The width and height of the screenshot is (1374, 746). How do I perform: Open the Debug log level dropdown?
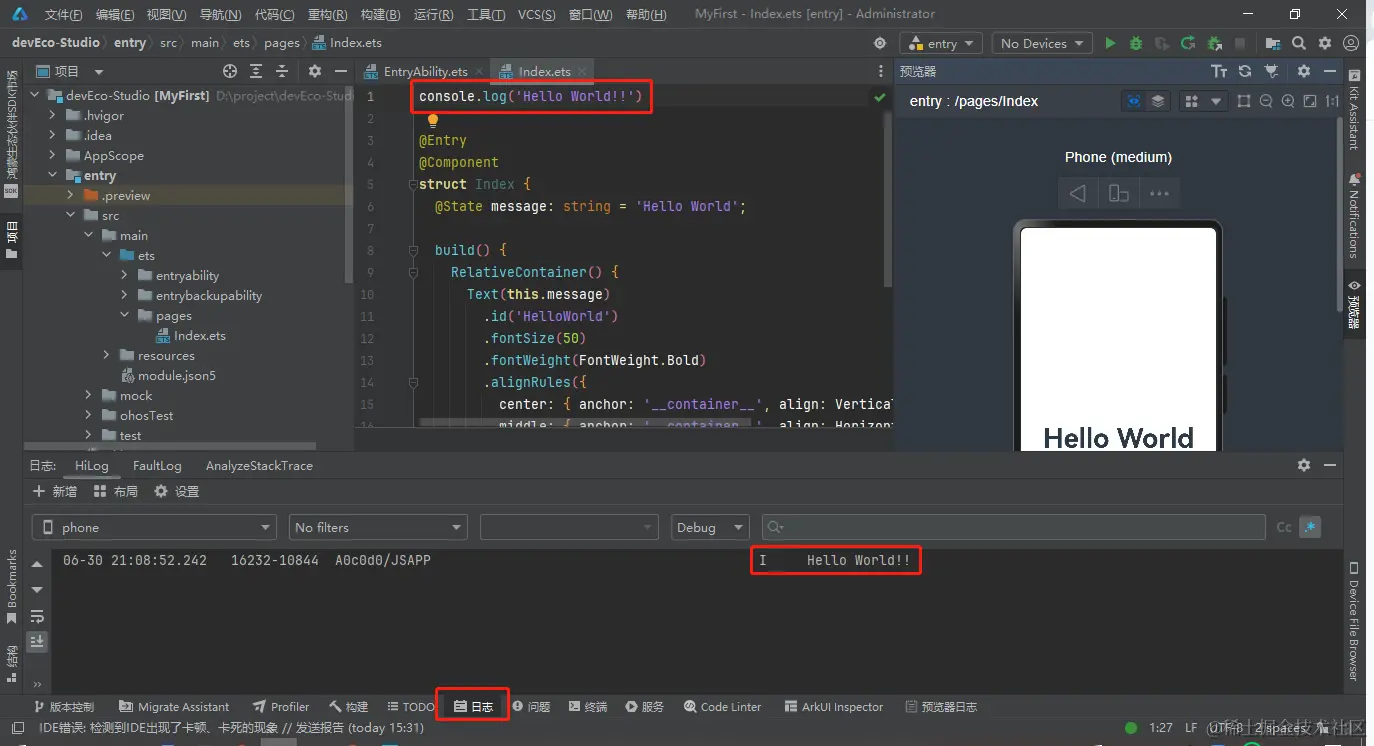(x=709, y=527)
